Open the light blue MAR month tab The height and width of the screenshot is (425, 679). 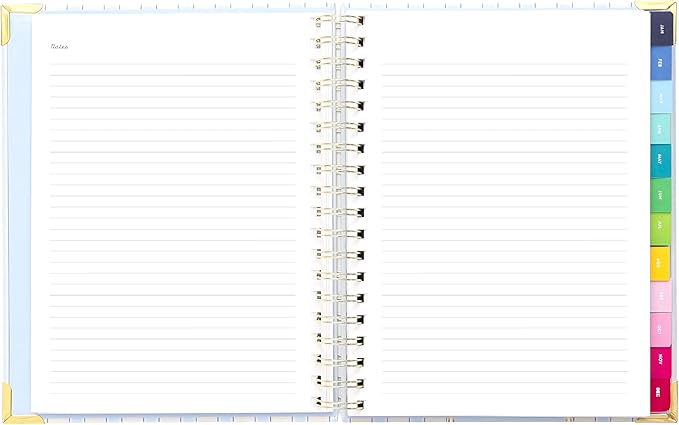[661, 97]
